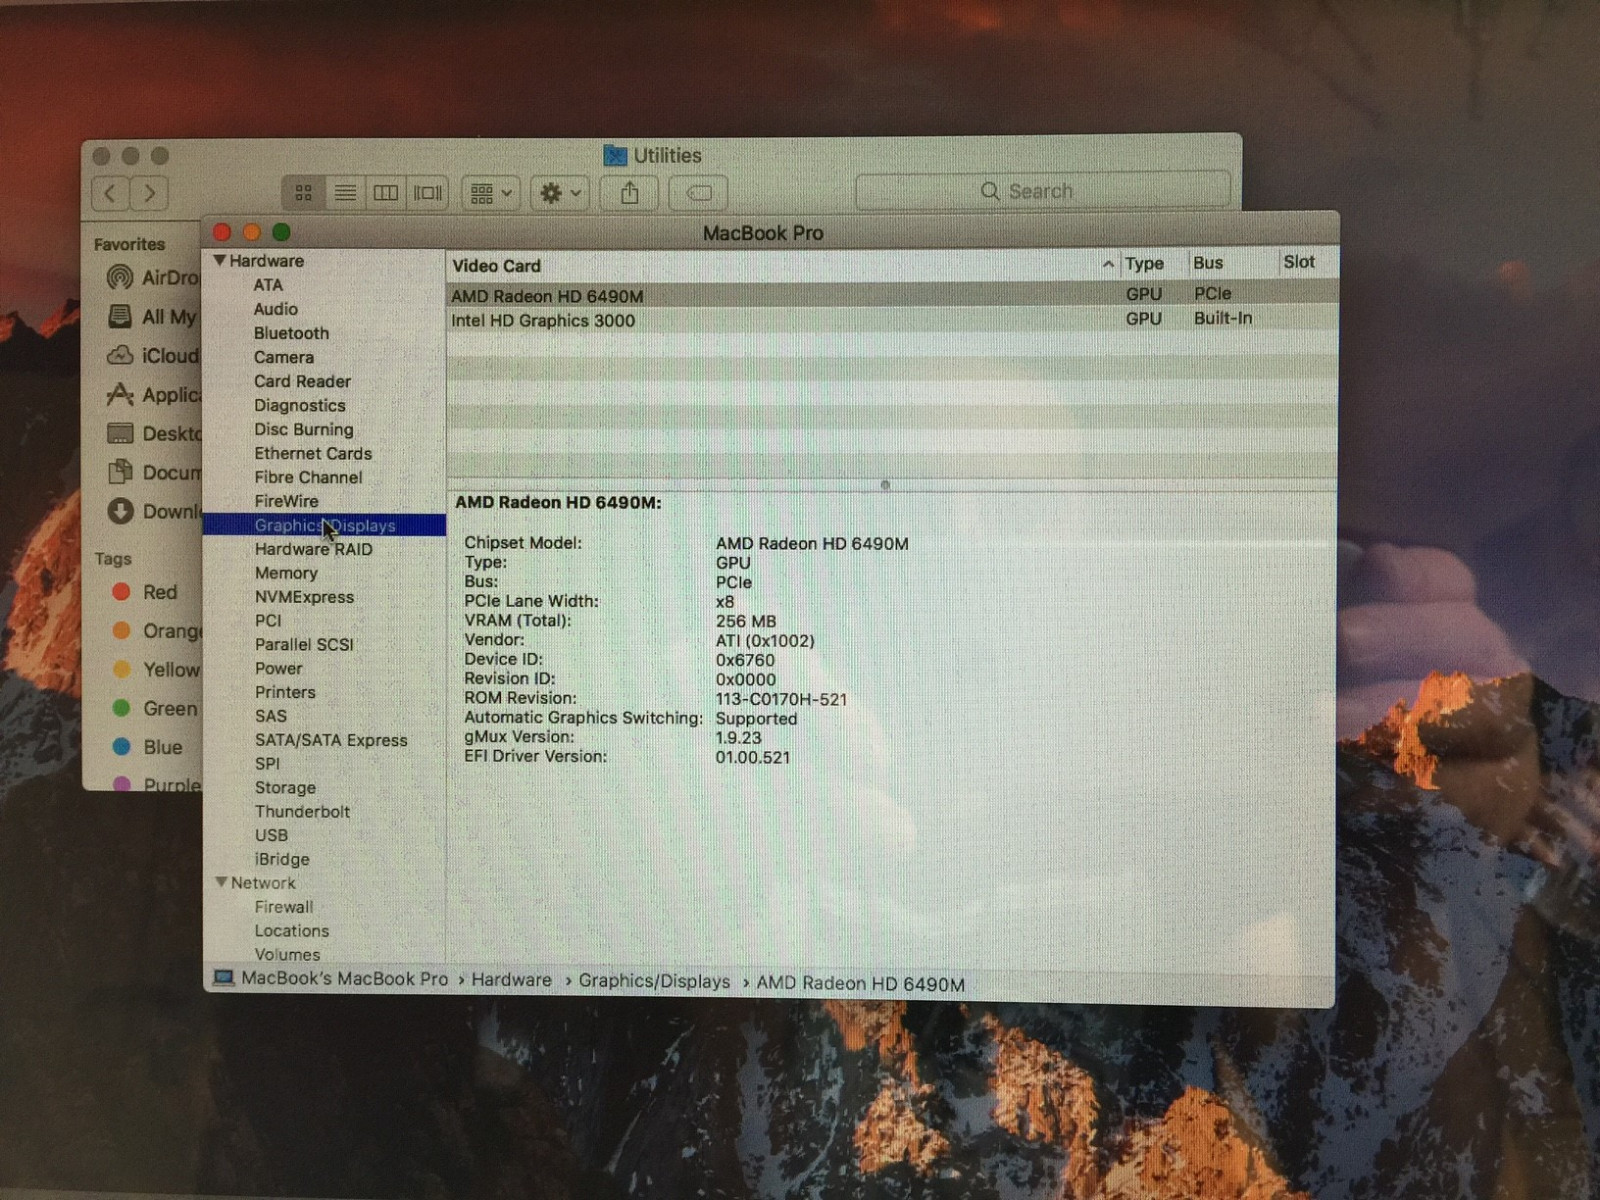This screenshot has width=1600, height=1200.
Task: Select USB in the sidebar
Action: 271,835
